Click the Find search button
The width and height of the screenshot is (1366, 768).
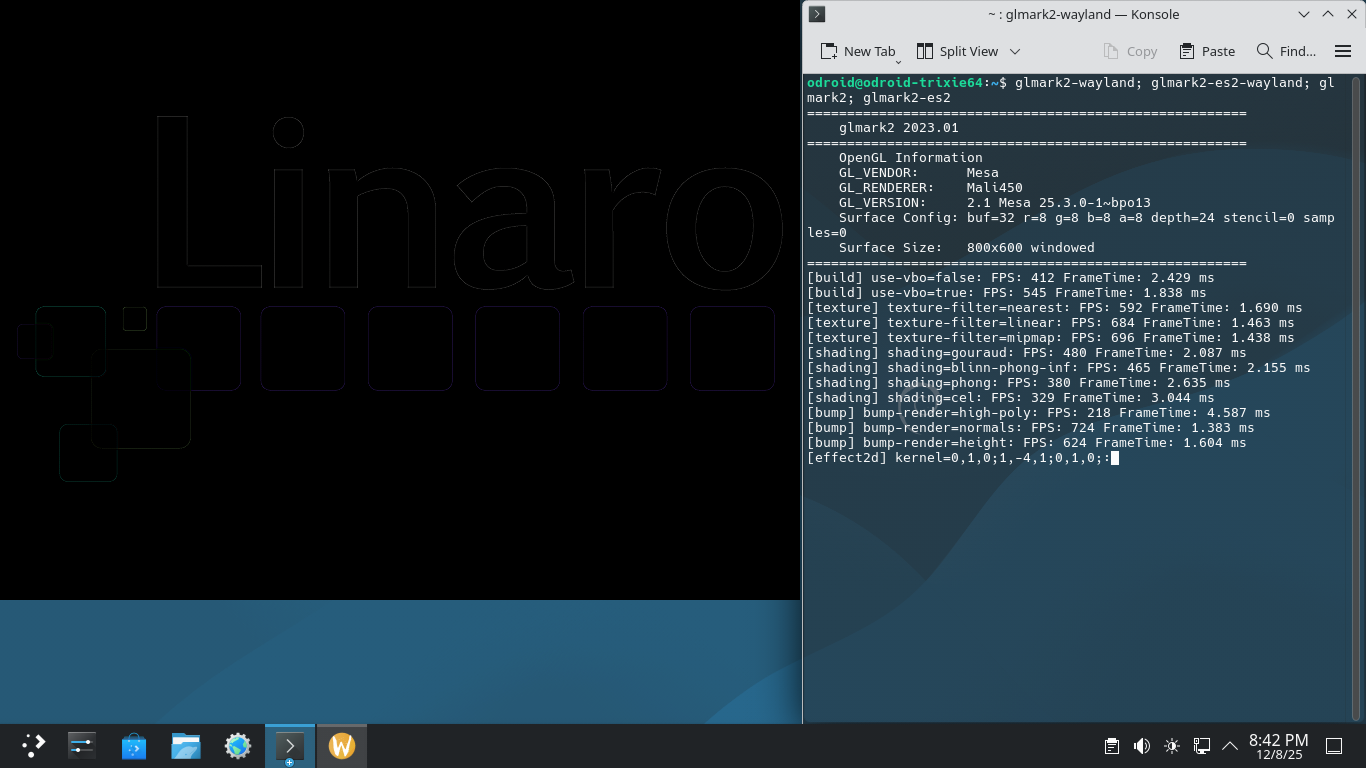1286,51
